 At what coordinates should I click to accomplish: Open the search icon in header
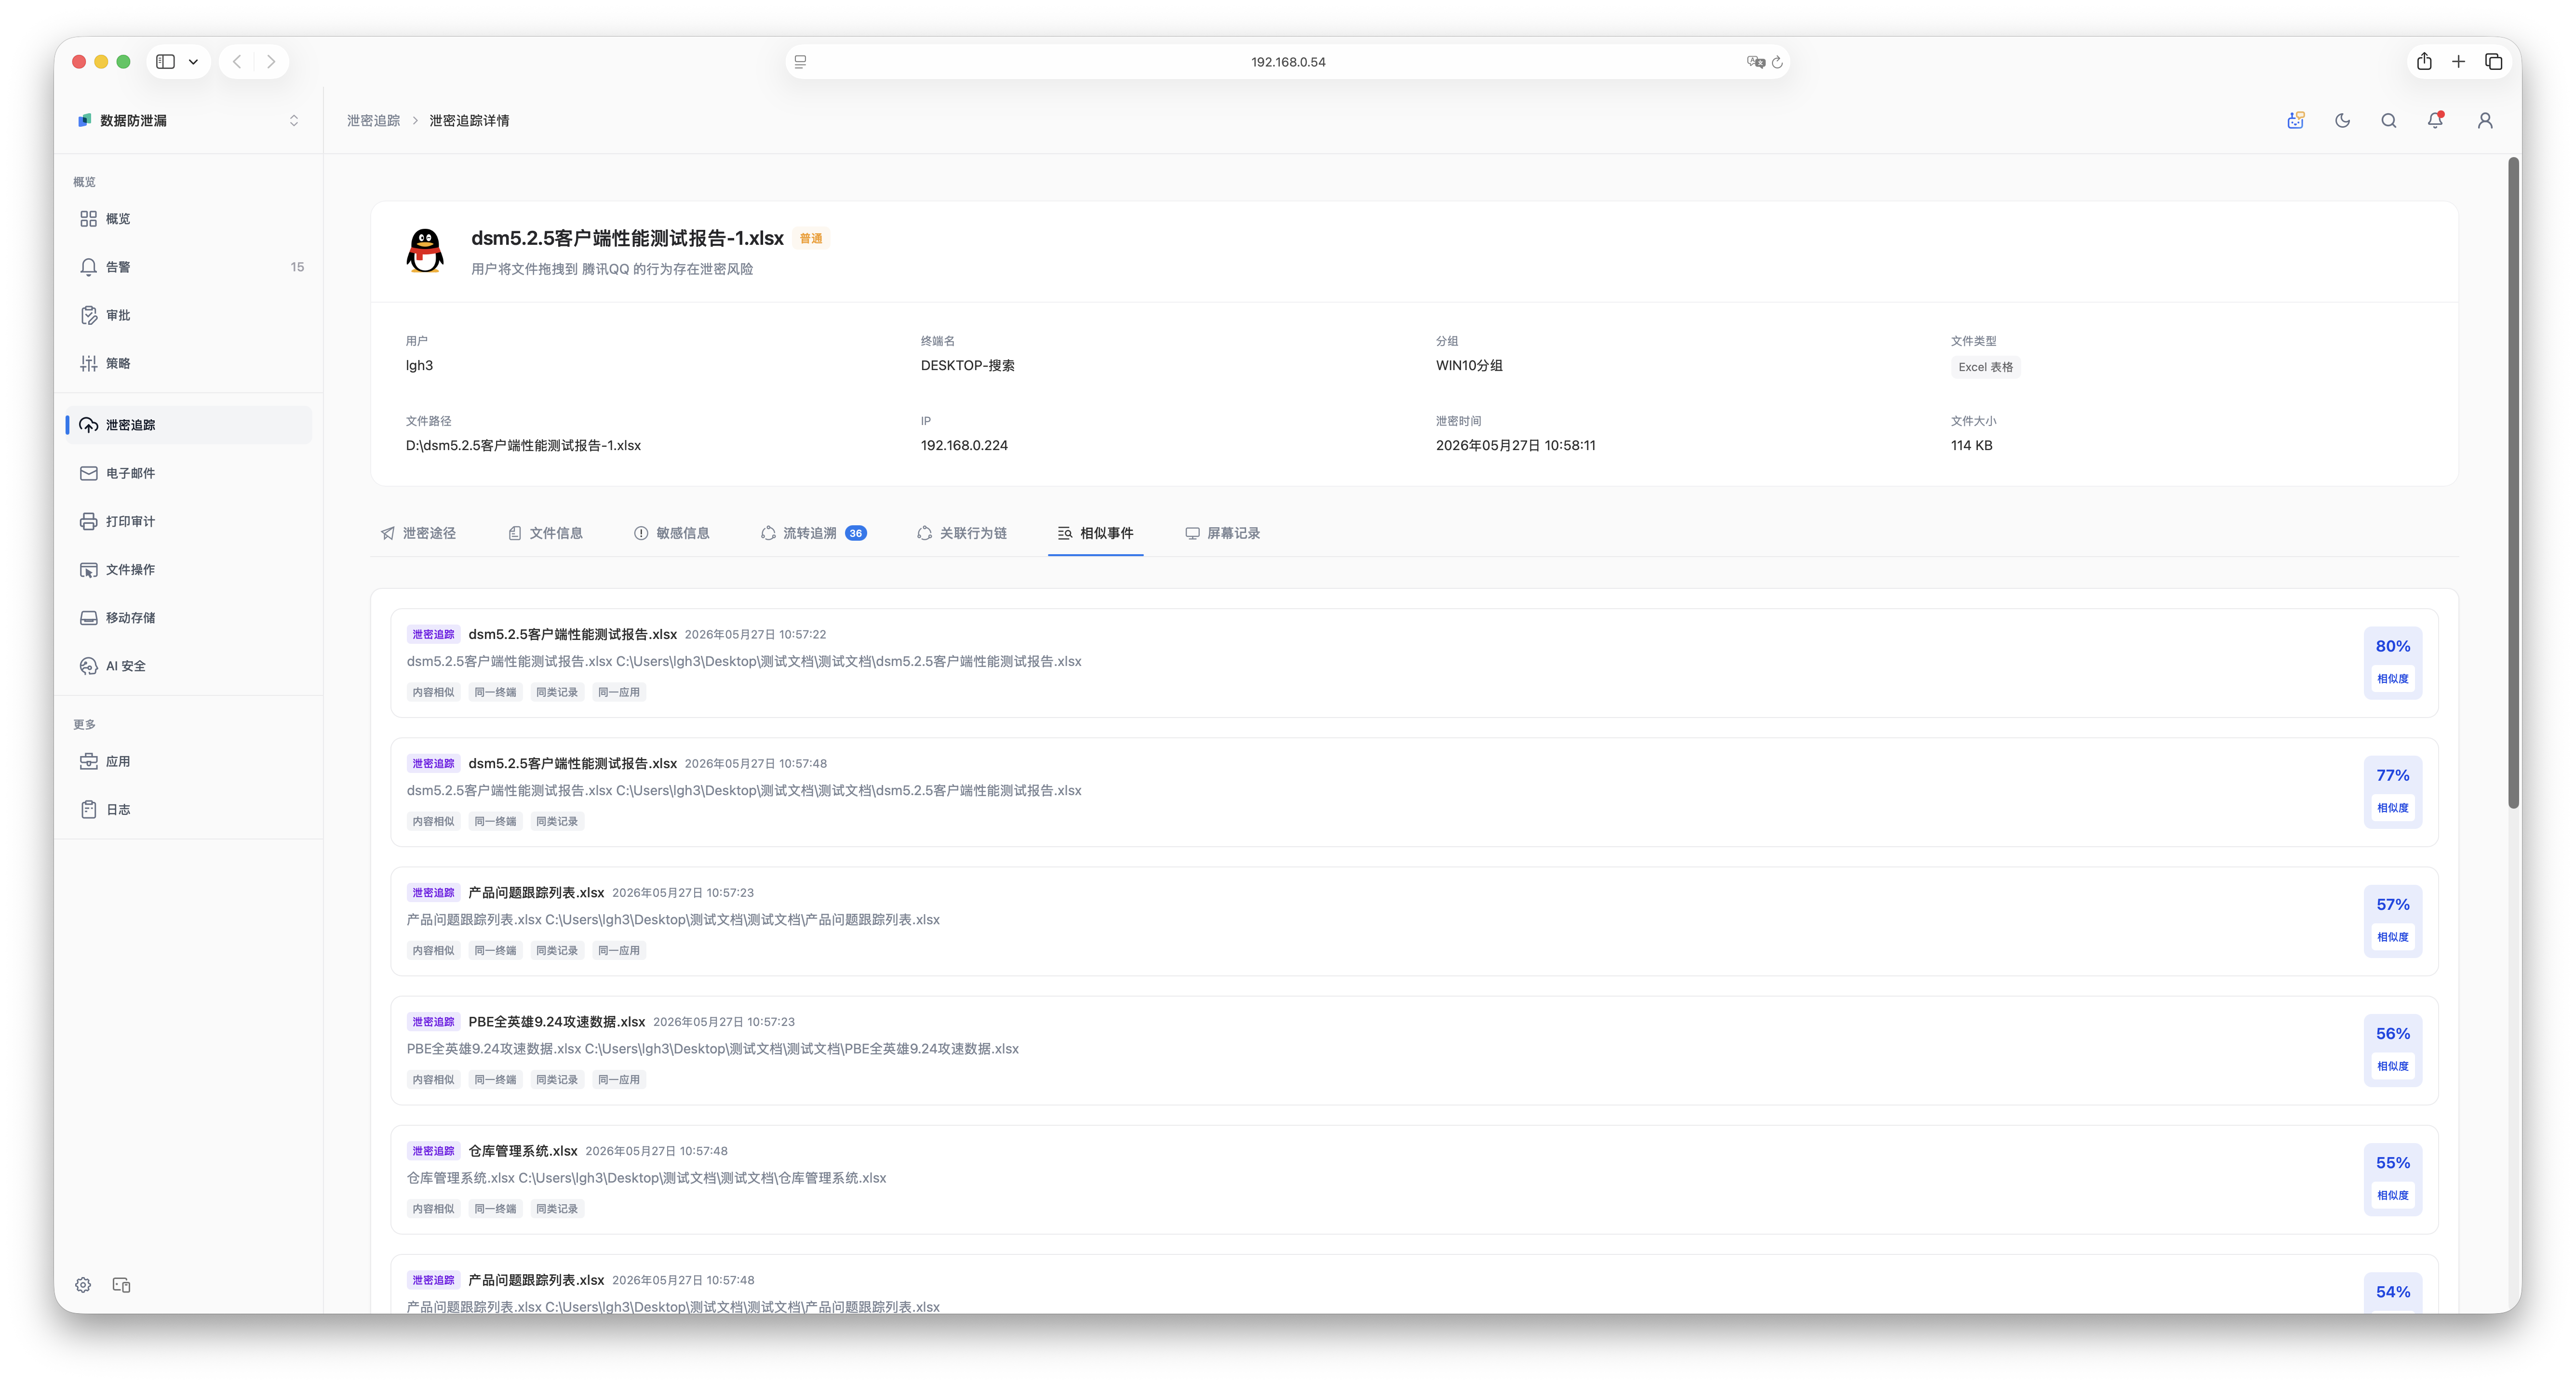click(2388, 120)
